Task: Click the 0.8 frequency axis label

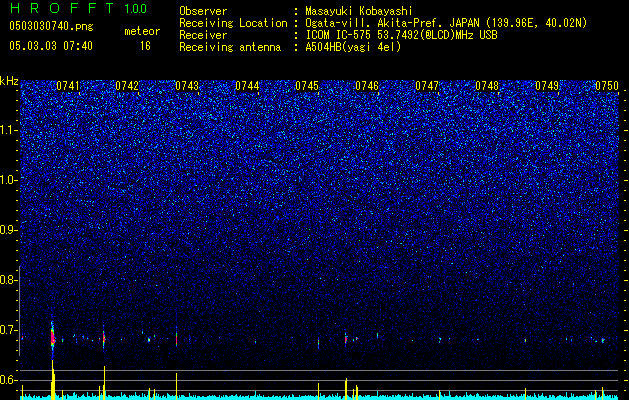Action: [7, 280]
